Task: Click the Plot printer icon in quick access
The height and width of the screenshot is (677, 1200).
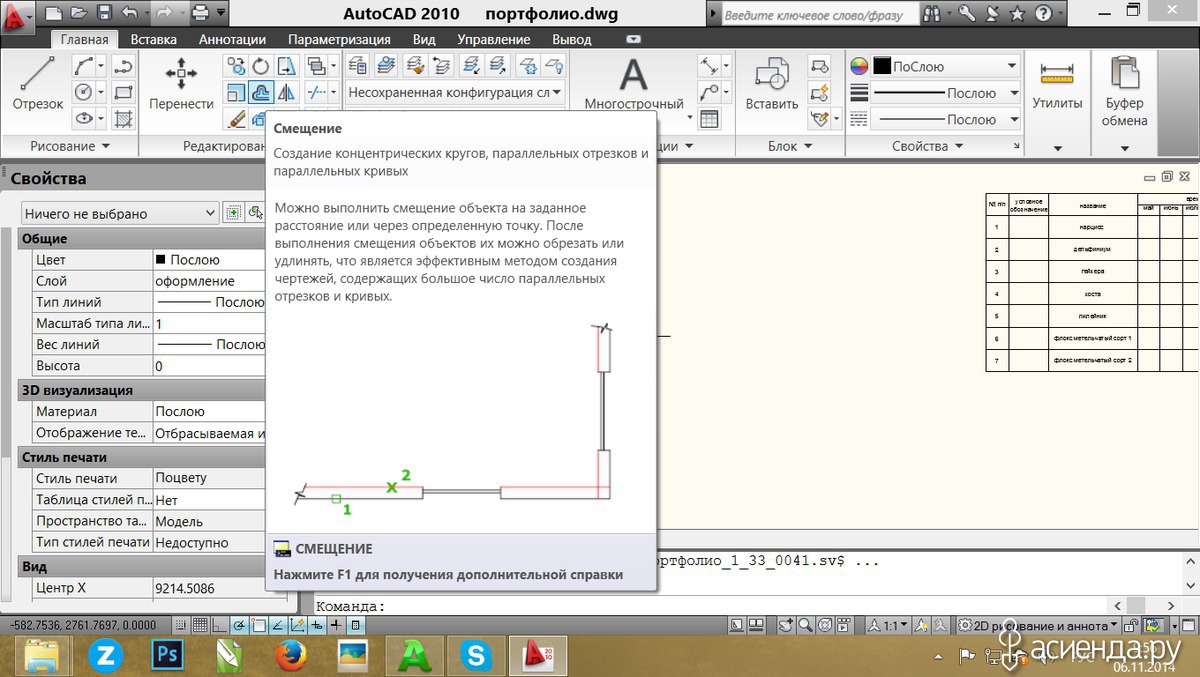Action: (x=200, y=14)
